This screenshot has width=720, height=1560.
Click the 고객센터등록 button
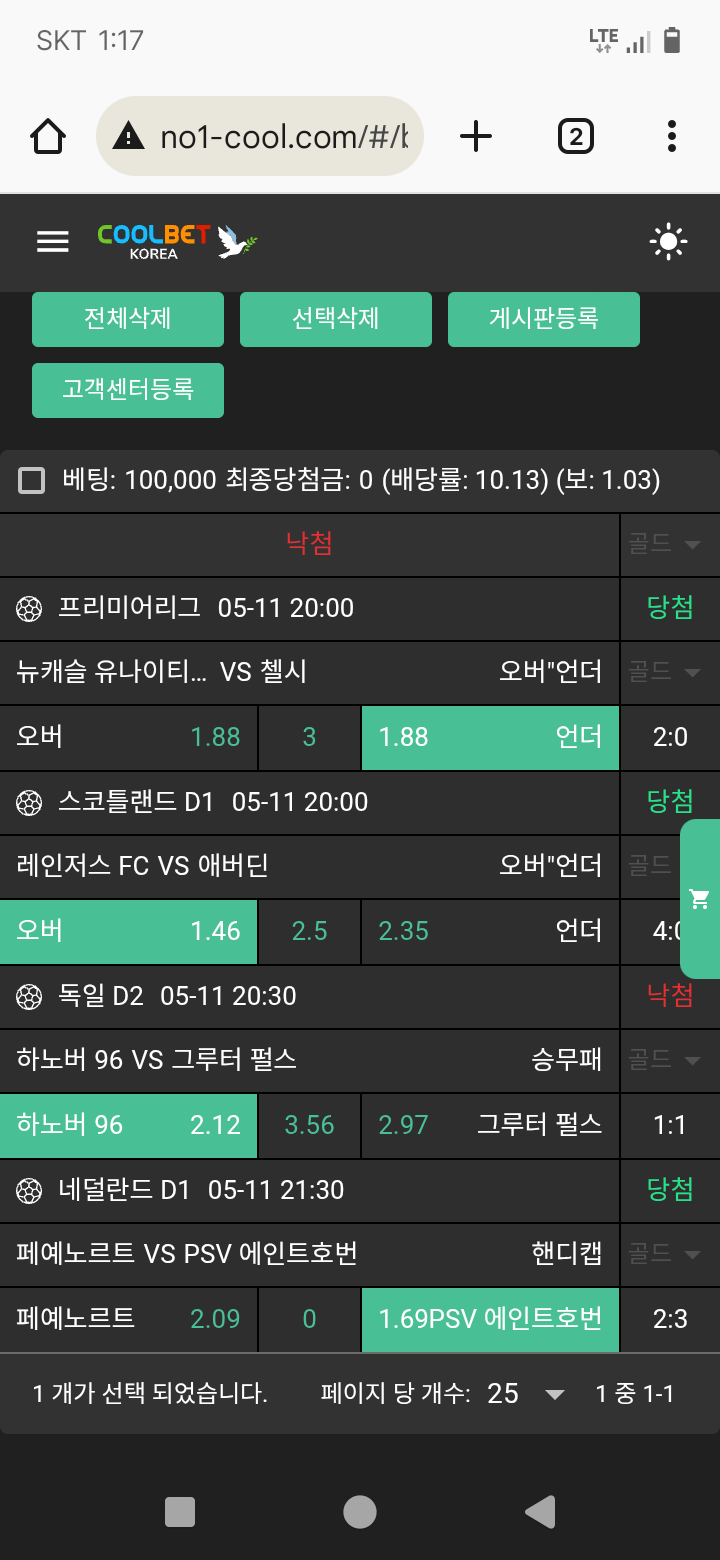pos(128,390)
